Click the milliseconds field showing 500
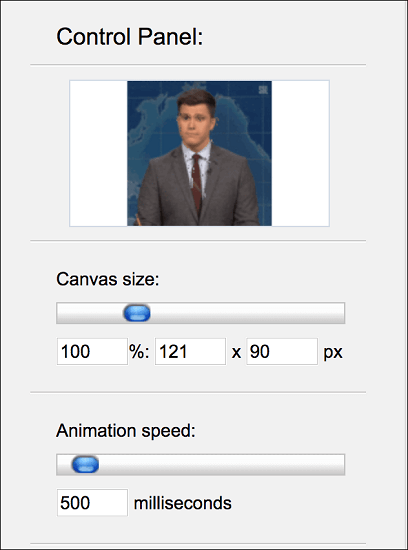408x550 pixels. 92,503
